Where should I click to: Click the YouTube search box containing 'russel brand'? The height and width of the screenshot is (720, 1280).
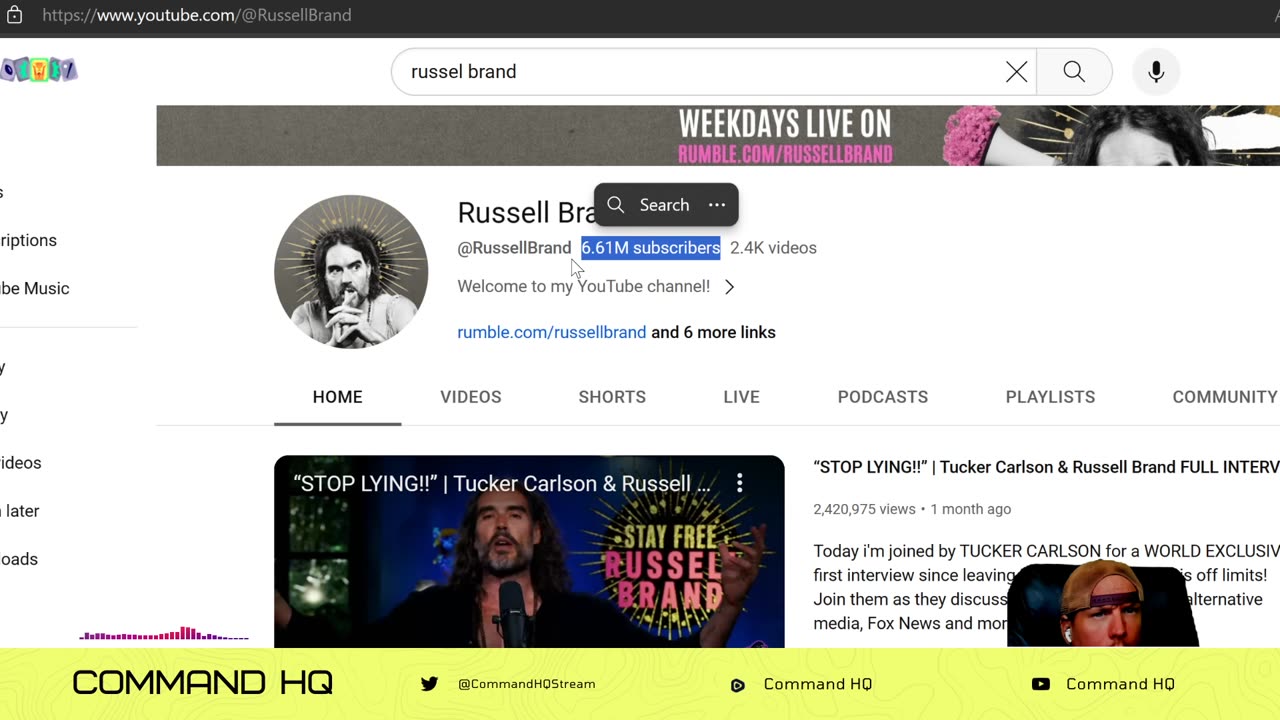coord(713,71)
